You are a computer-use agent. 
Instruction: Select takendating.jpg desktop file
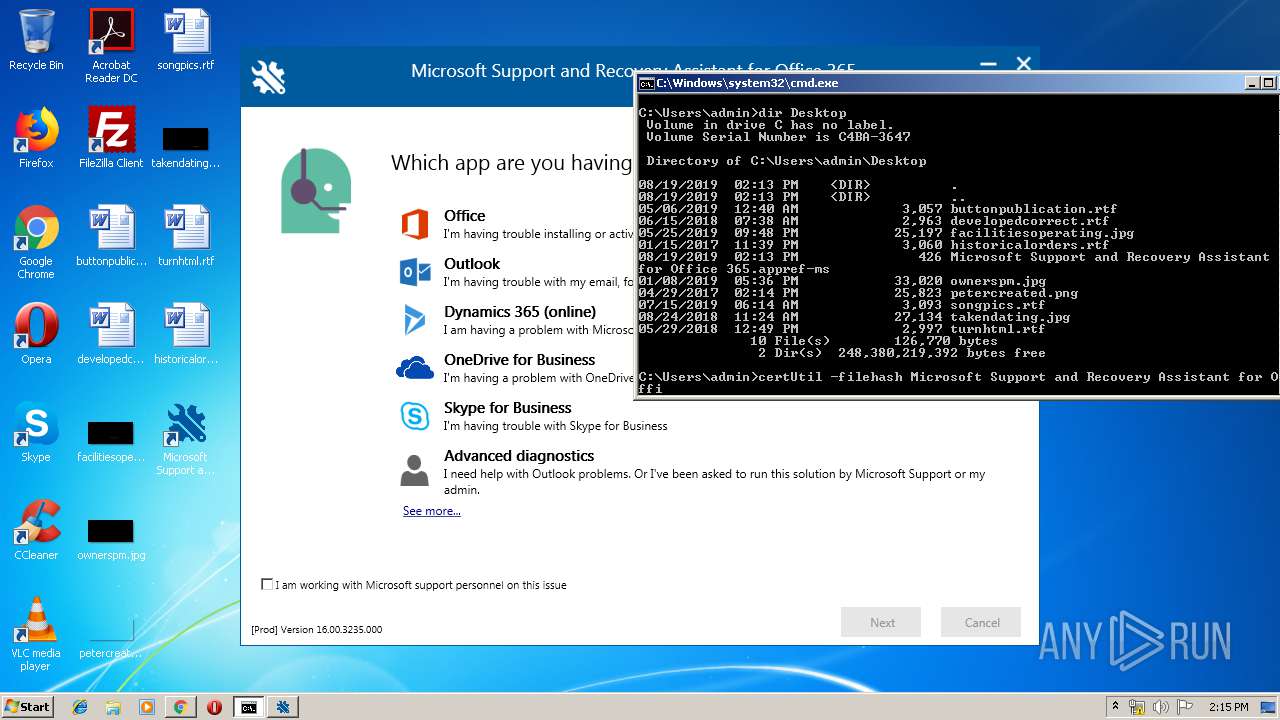point(186,145)
